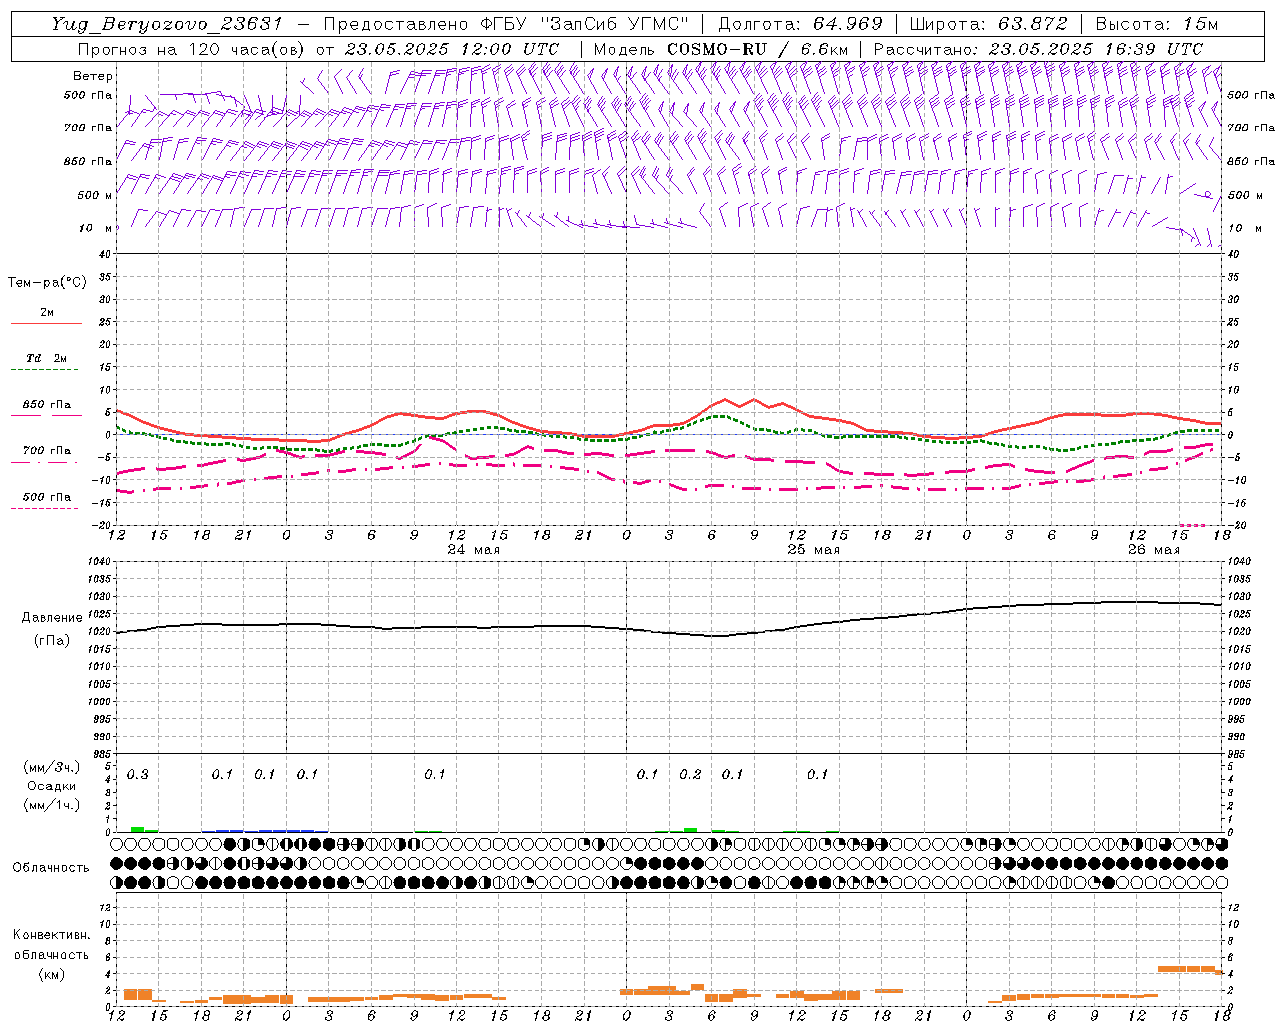Select the latitude value Широта: 63.872
1280x1024 pixels.
click(988, 24)
